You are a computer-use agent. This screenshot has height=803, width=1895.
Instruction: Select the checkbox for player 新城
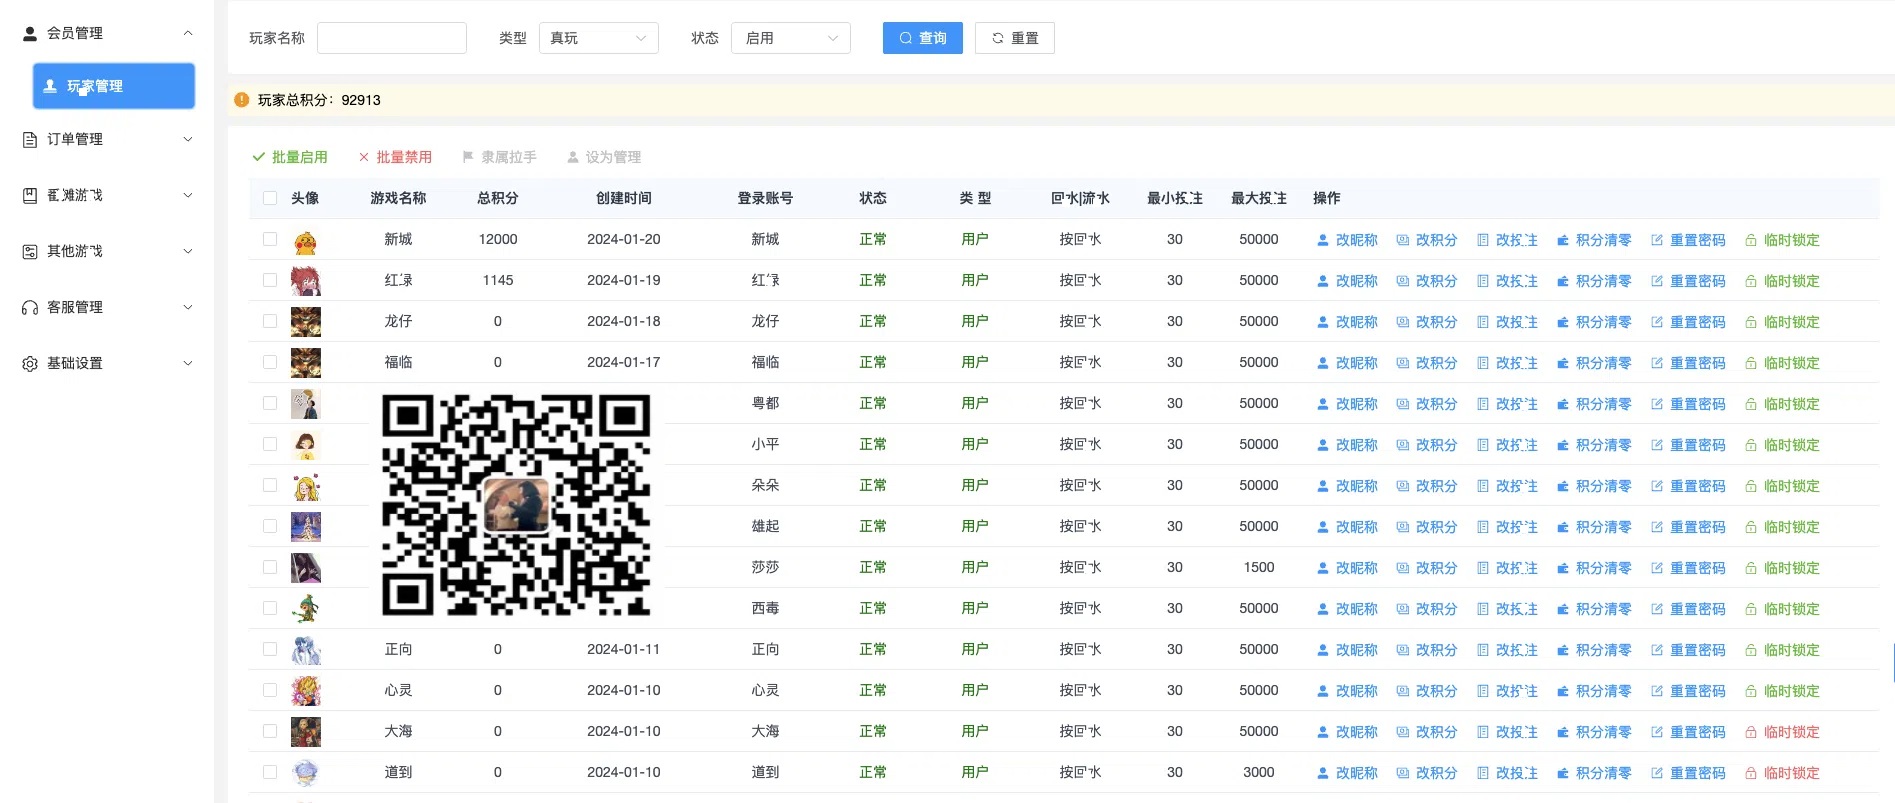click(x=270, y=239)
